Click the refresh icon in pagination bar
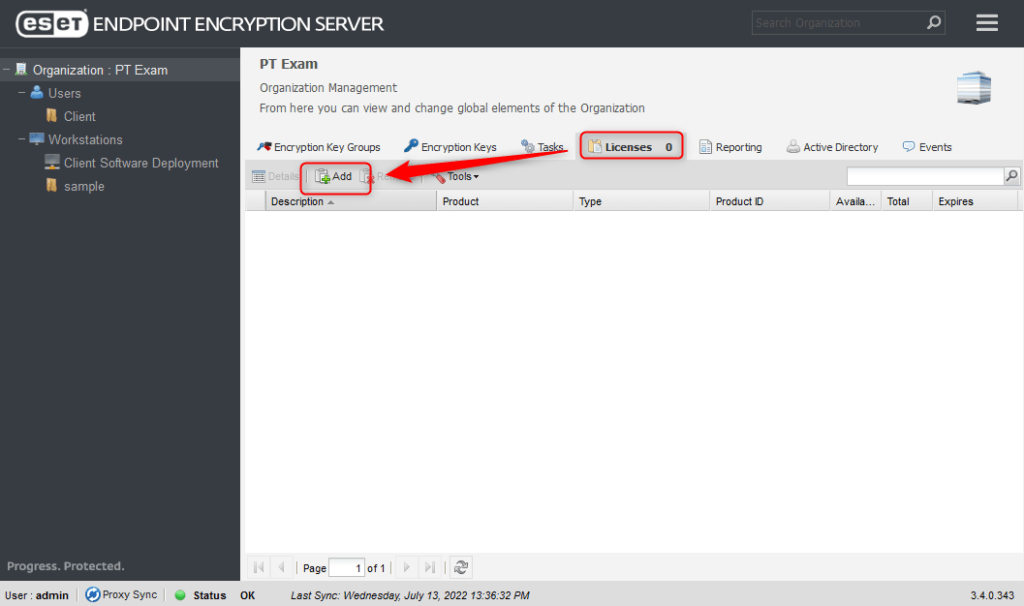This screenshot has height=606, width=1024. coord(460,567)
